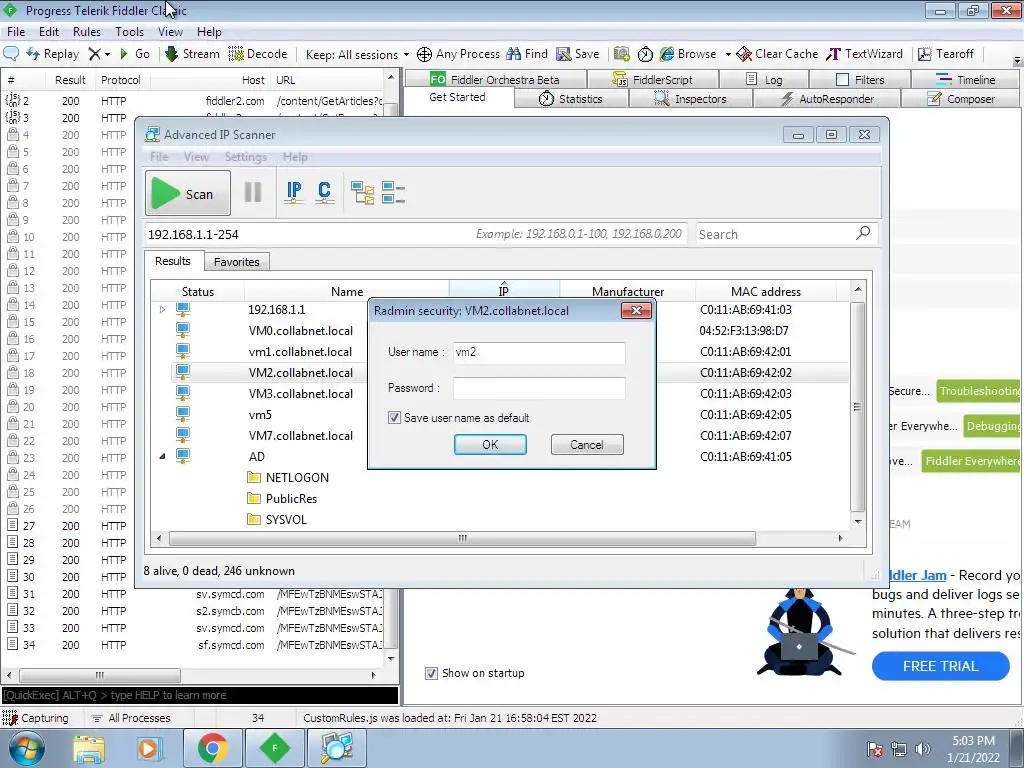Click the search magnifier icon in scanner

[863, 232]
